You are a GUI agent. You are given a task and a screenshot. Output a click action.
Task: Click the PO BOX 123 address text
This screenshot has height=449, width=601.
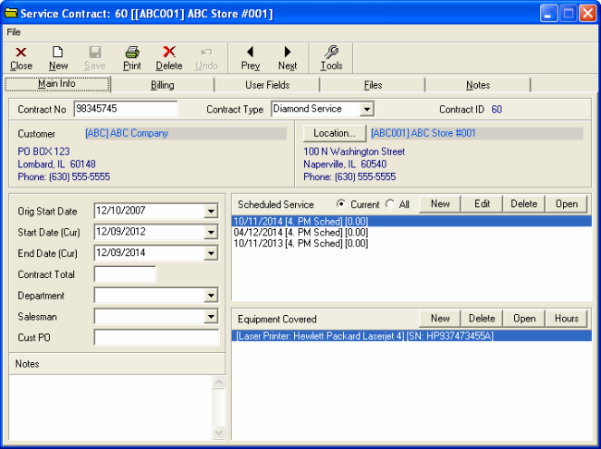44,151
